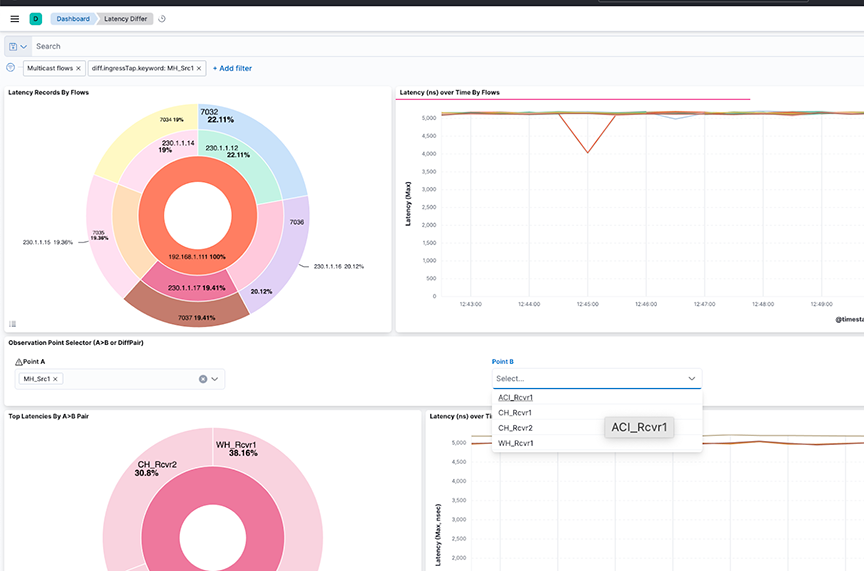Viewport: 864px width, 571px height.
Task: Open the recently viewed clock icon
Action: click(x=162, y=19)
